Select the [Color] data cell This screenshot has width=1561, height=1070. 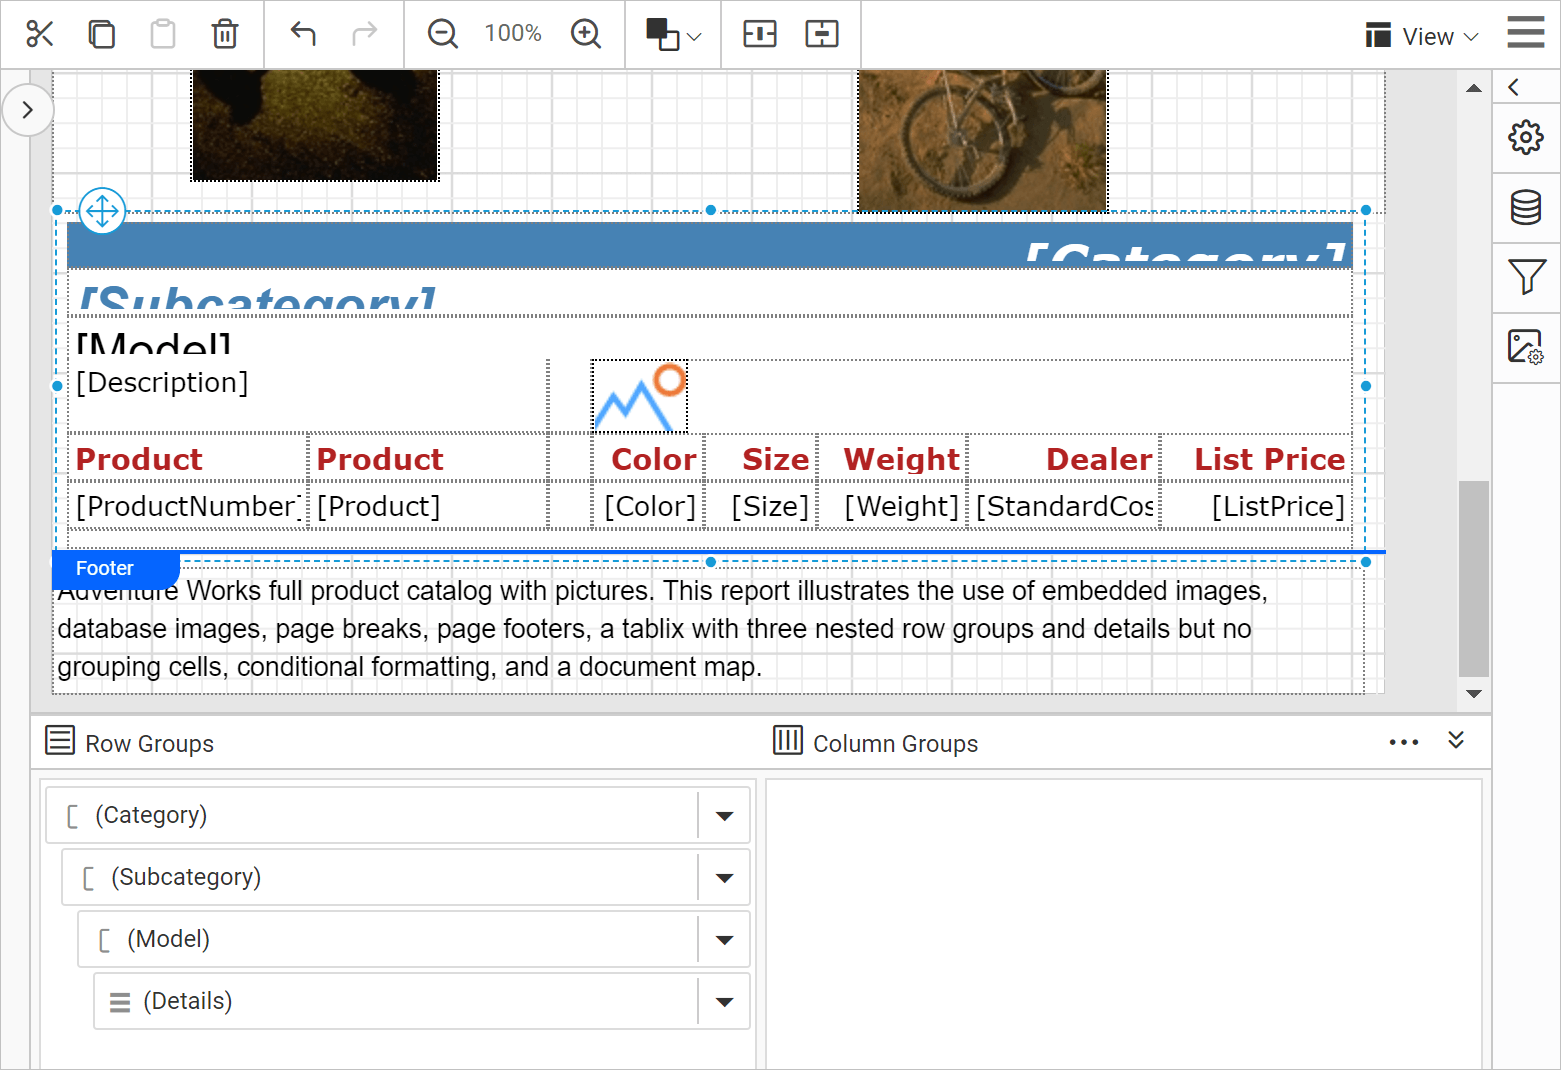[648, 506]
